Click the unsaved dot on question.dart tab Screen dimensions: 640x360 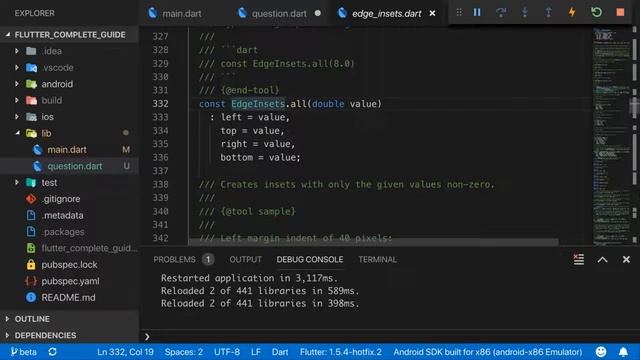tap(318, 13)
